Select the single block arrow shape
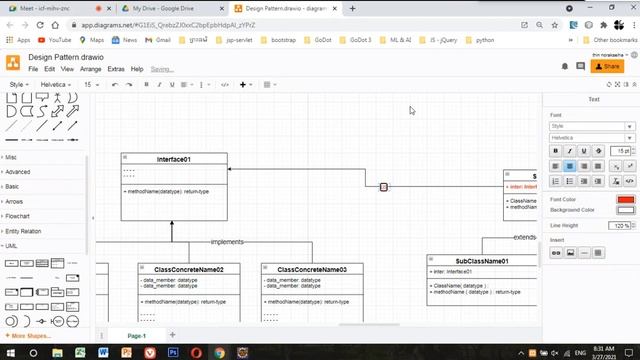Screen dimensions: 640x360 coord(73,111)
